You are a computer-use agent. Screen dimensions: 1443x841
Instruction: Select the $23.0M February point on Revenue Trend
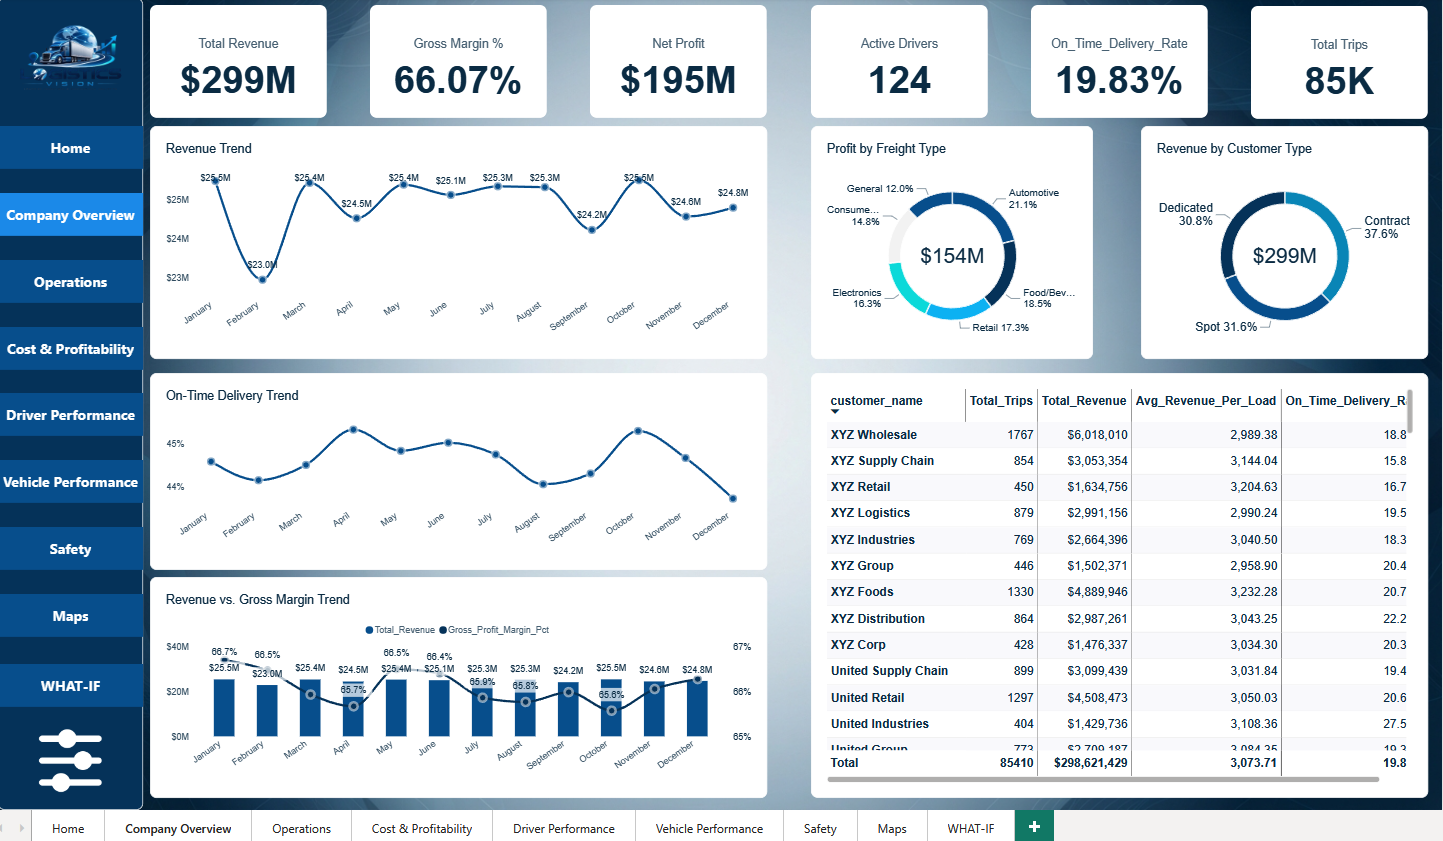262,279
